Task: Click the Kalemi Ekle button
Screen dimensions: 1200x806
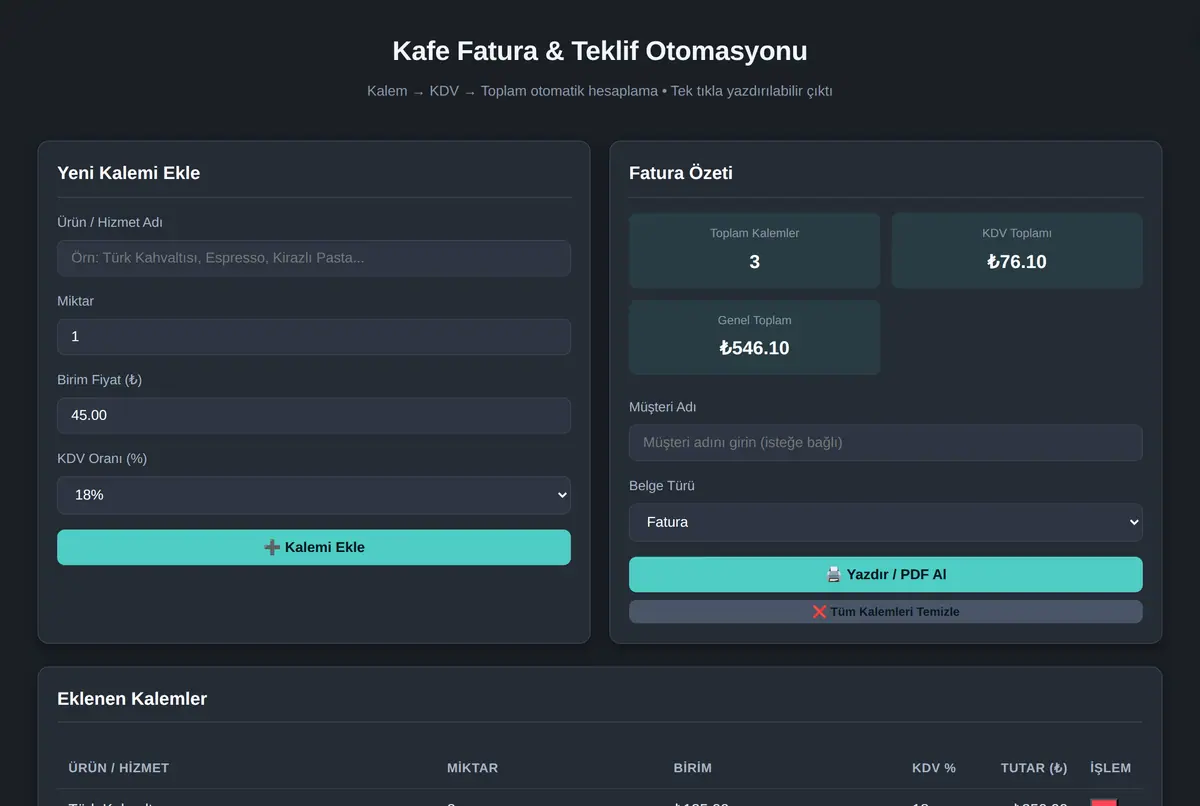Action: click(314, 547)
